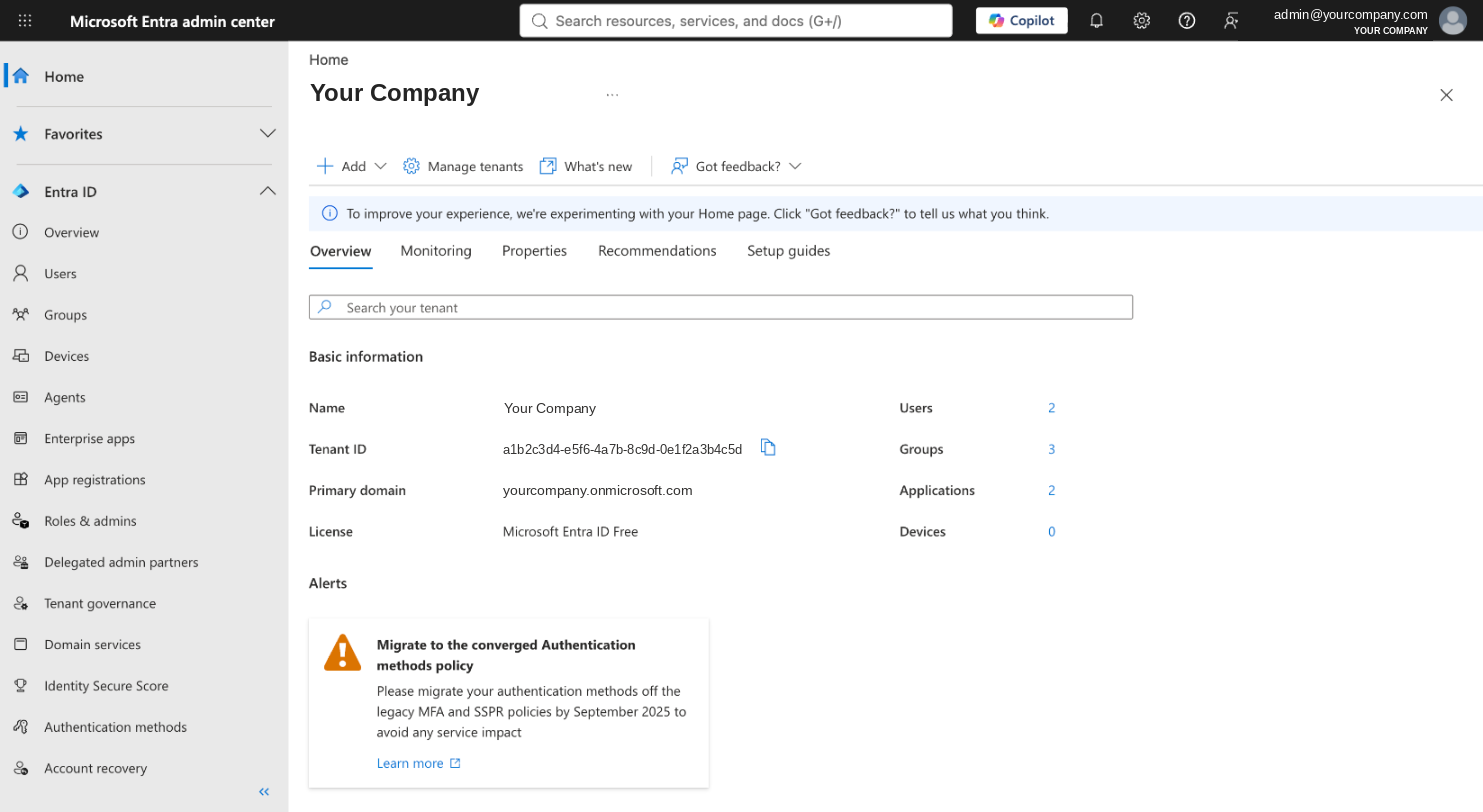This screenshot has width=1483, height=812.
Task: Click the Home breadcrumb link
Action: click(x=329, y=60)
